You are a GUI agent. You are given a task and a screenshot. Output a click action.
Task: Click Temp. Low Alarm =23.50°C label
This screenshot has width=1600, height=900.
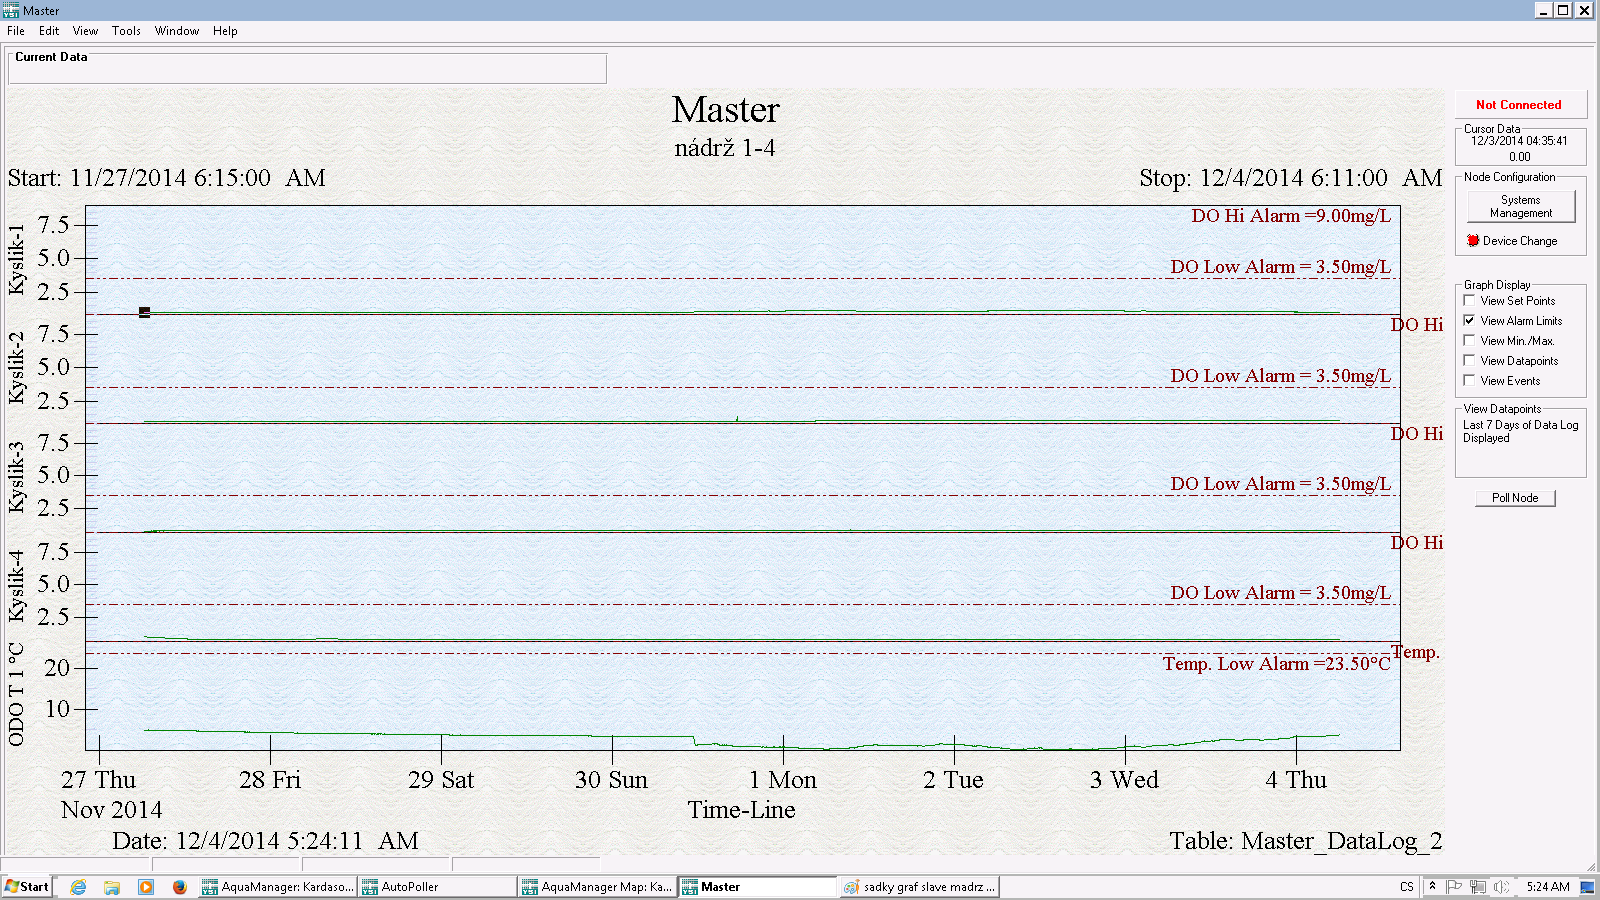(1277, 664)
